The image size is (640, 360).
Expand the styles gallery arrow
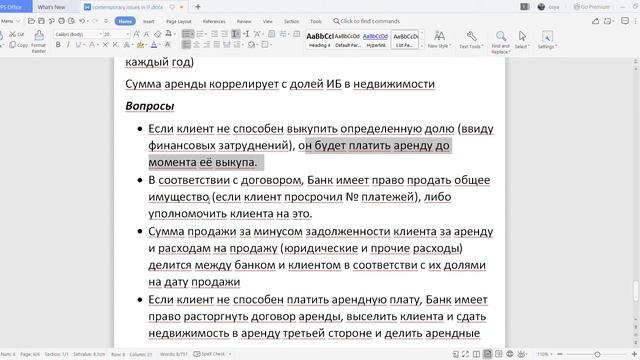[422, 45]
